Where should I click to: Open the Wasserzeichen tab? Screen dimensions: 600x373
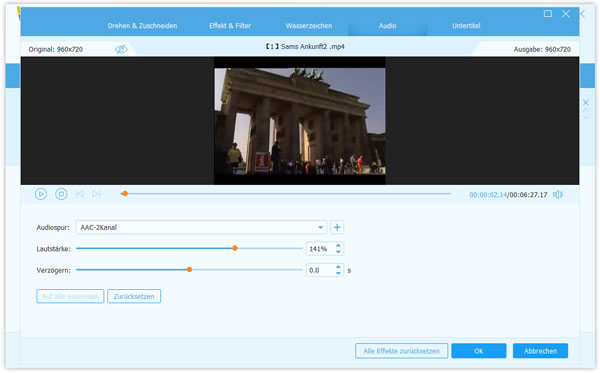tap(309, 26)
